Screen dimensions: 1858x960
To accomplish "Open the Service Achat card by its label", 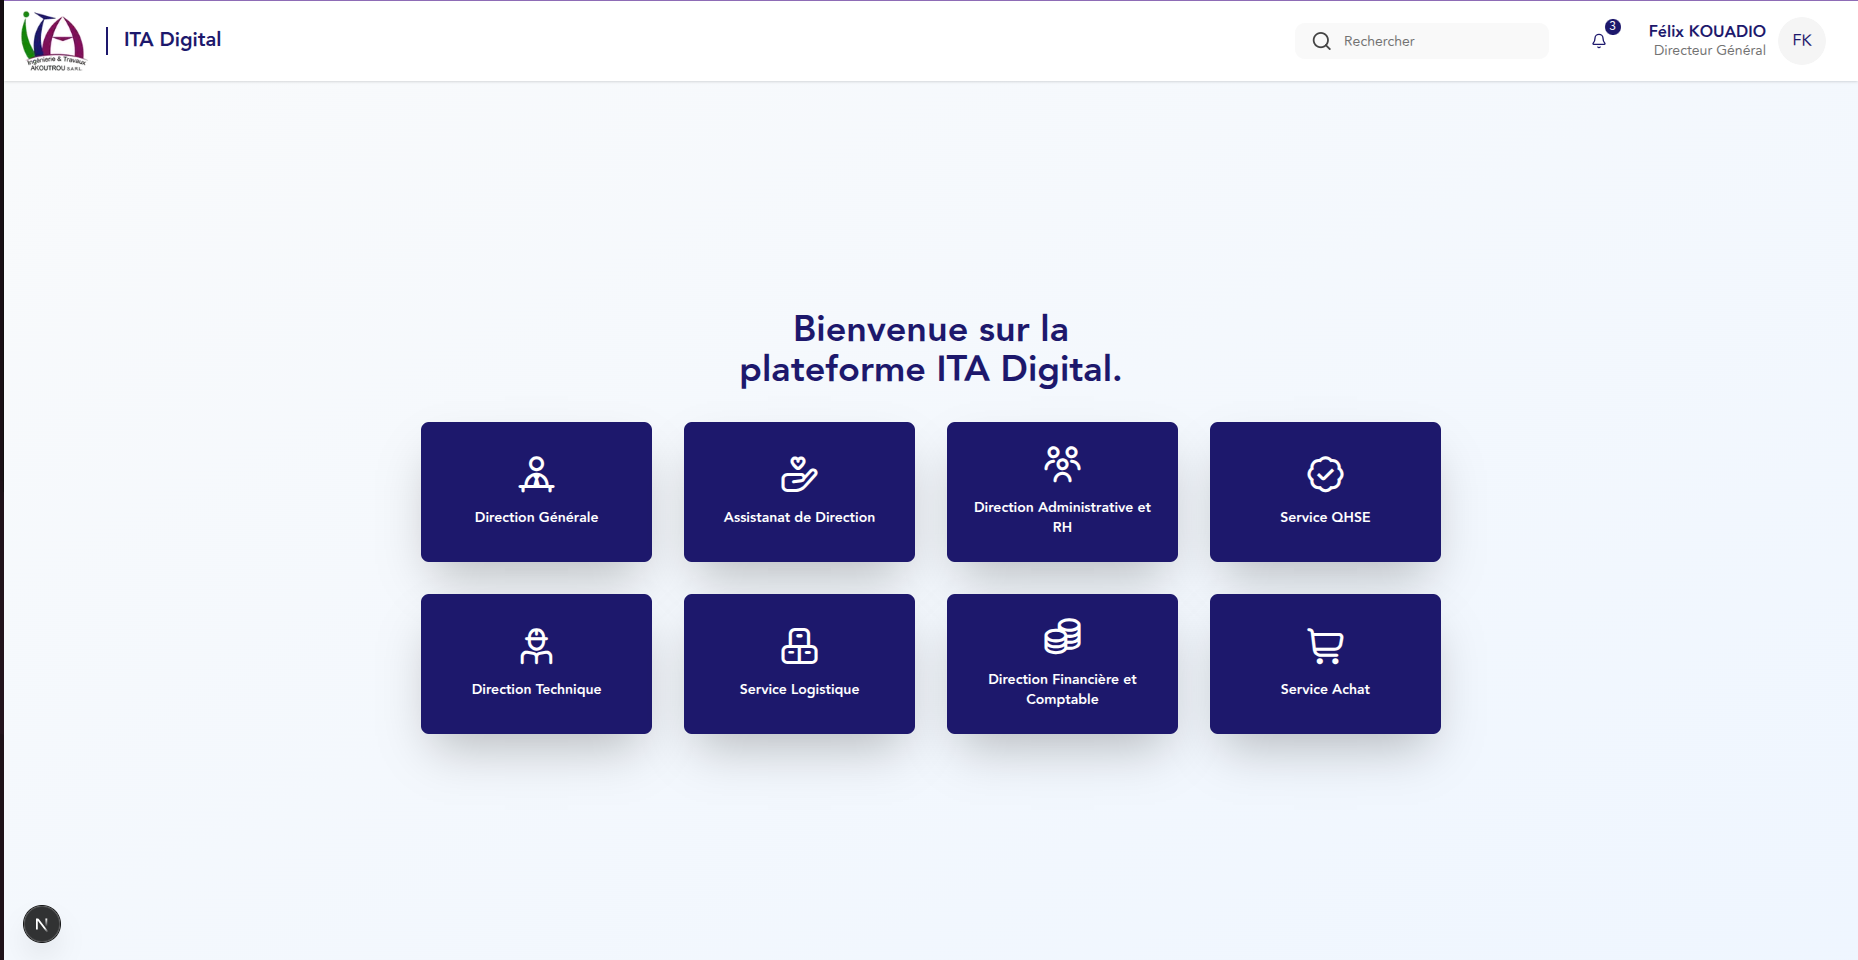I will coord(1325,689).
